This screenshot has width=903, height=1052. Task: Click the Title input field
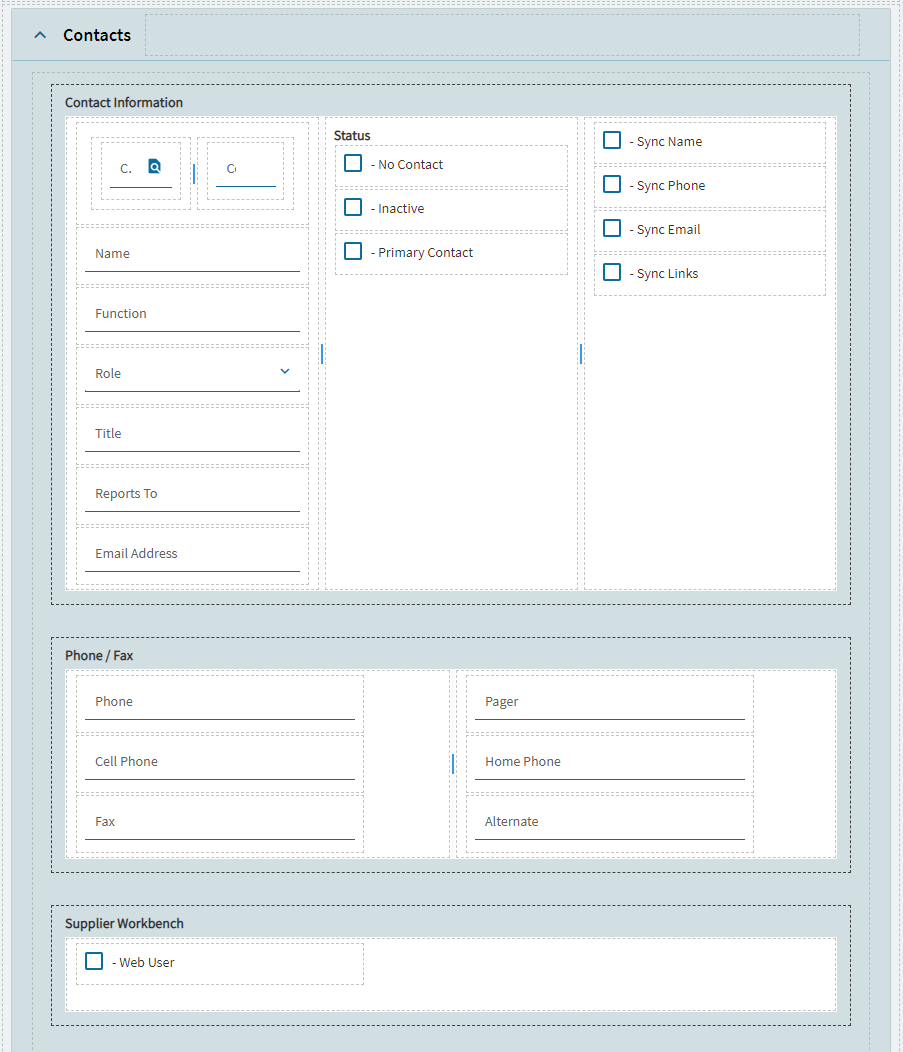click(192, 434)
